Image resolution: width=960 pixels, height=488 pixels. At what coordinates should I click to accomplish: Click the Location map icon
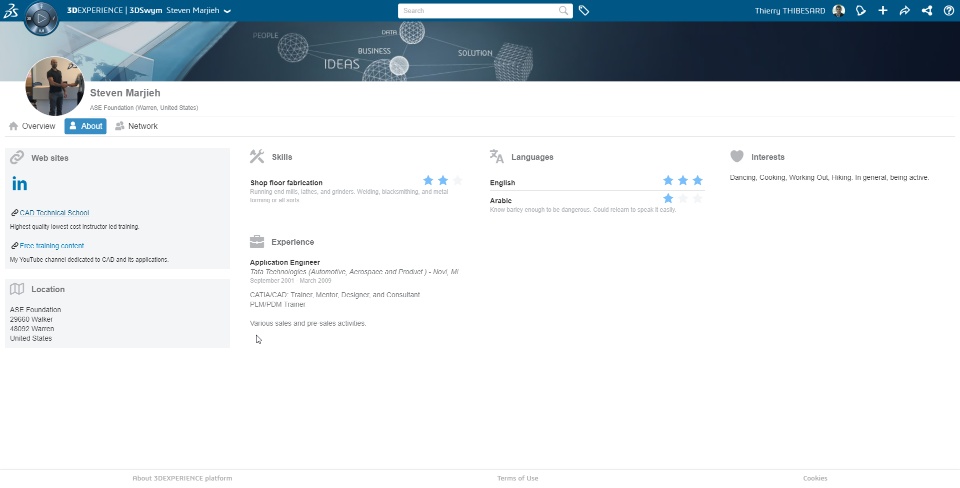point(17,289)
